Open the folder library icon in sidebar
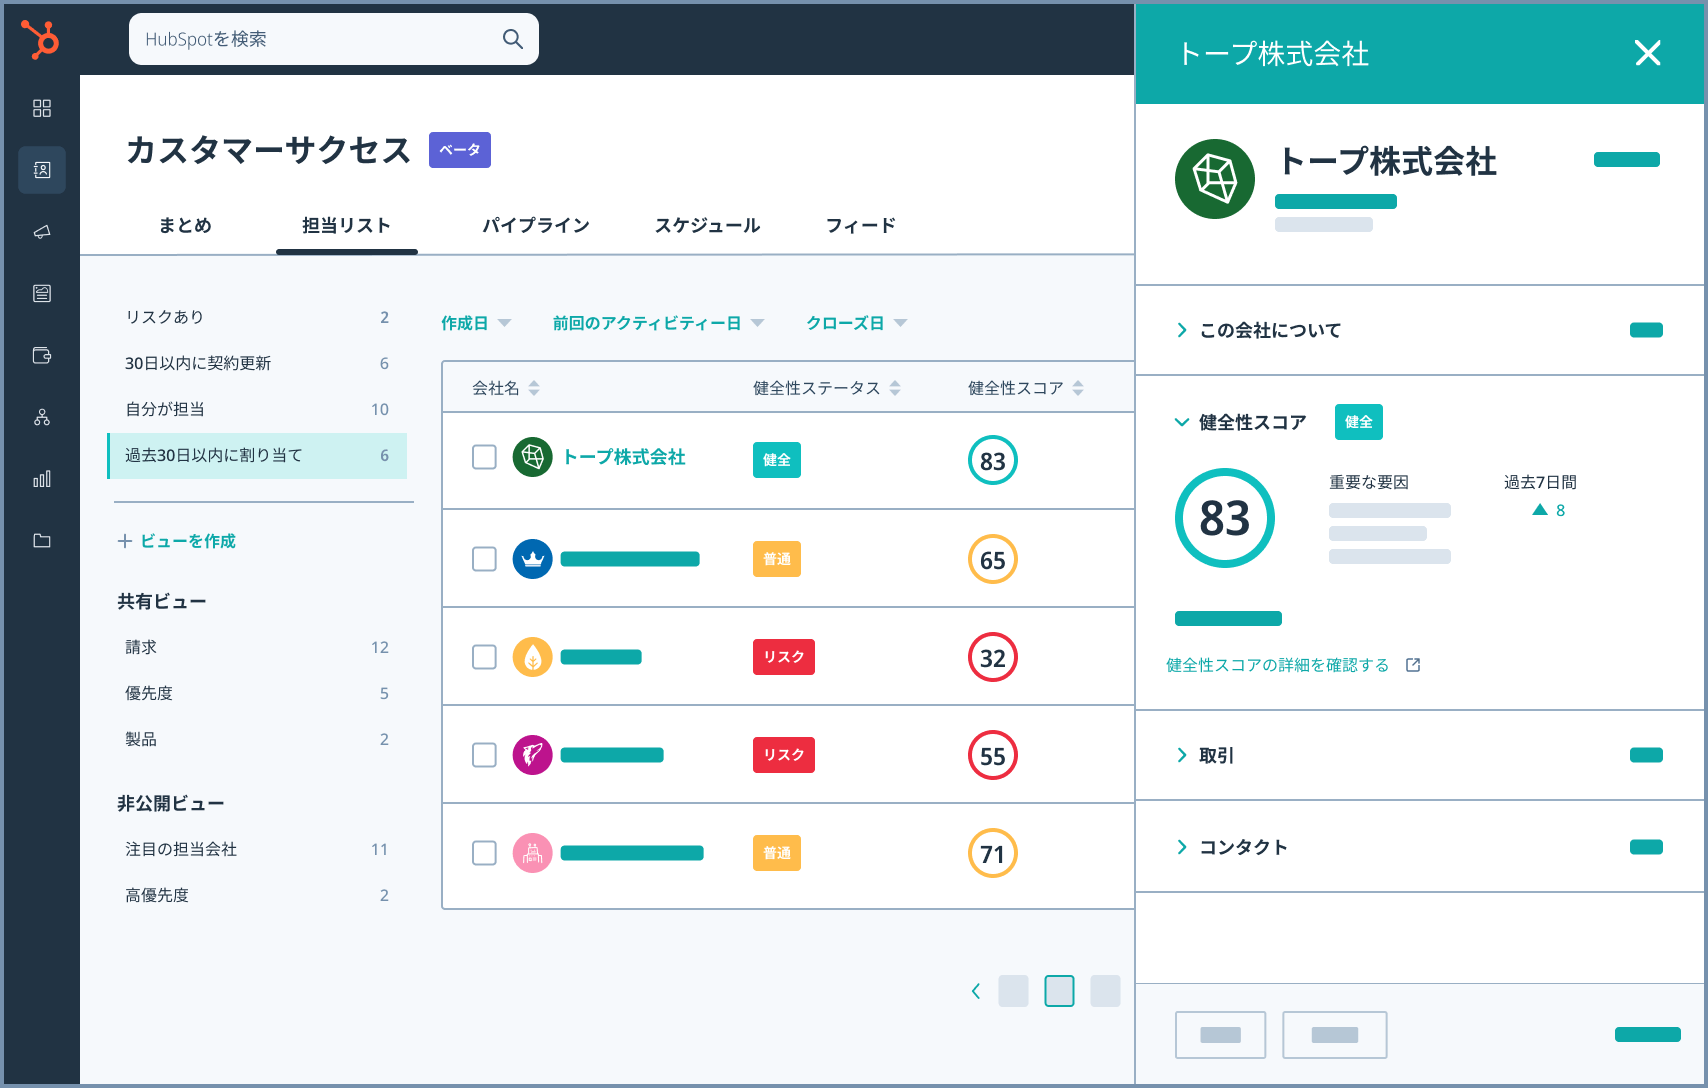This screenshot has width=1708, height=1088. 42,541
